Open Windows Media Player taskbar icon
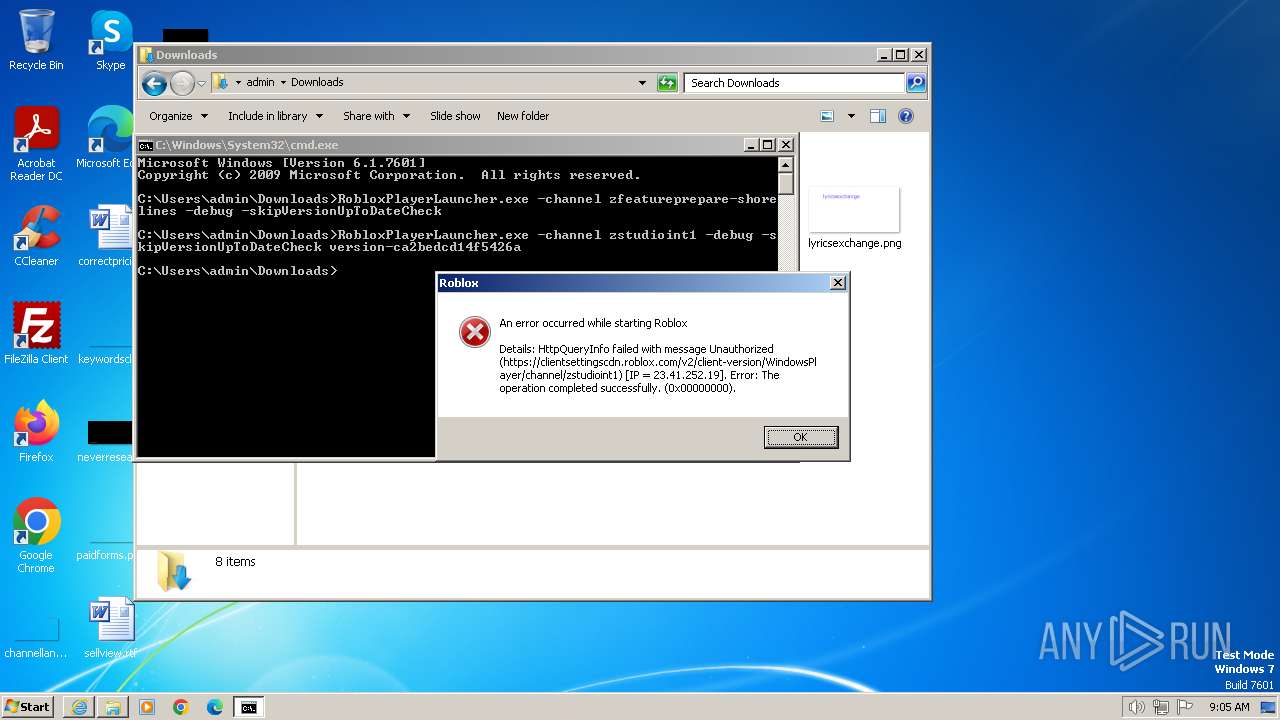This screenshot has height=720, width=1280. click(147, 707)
